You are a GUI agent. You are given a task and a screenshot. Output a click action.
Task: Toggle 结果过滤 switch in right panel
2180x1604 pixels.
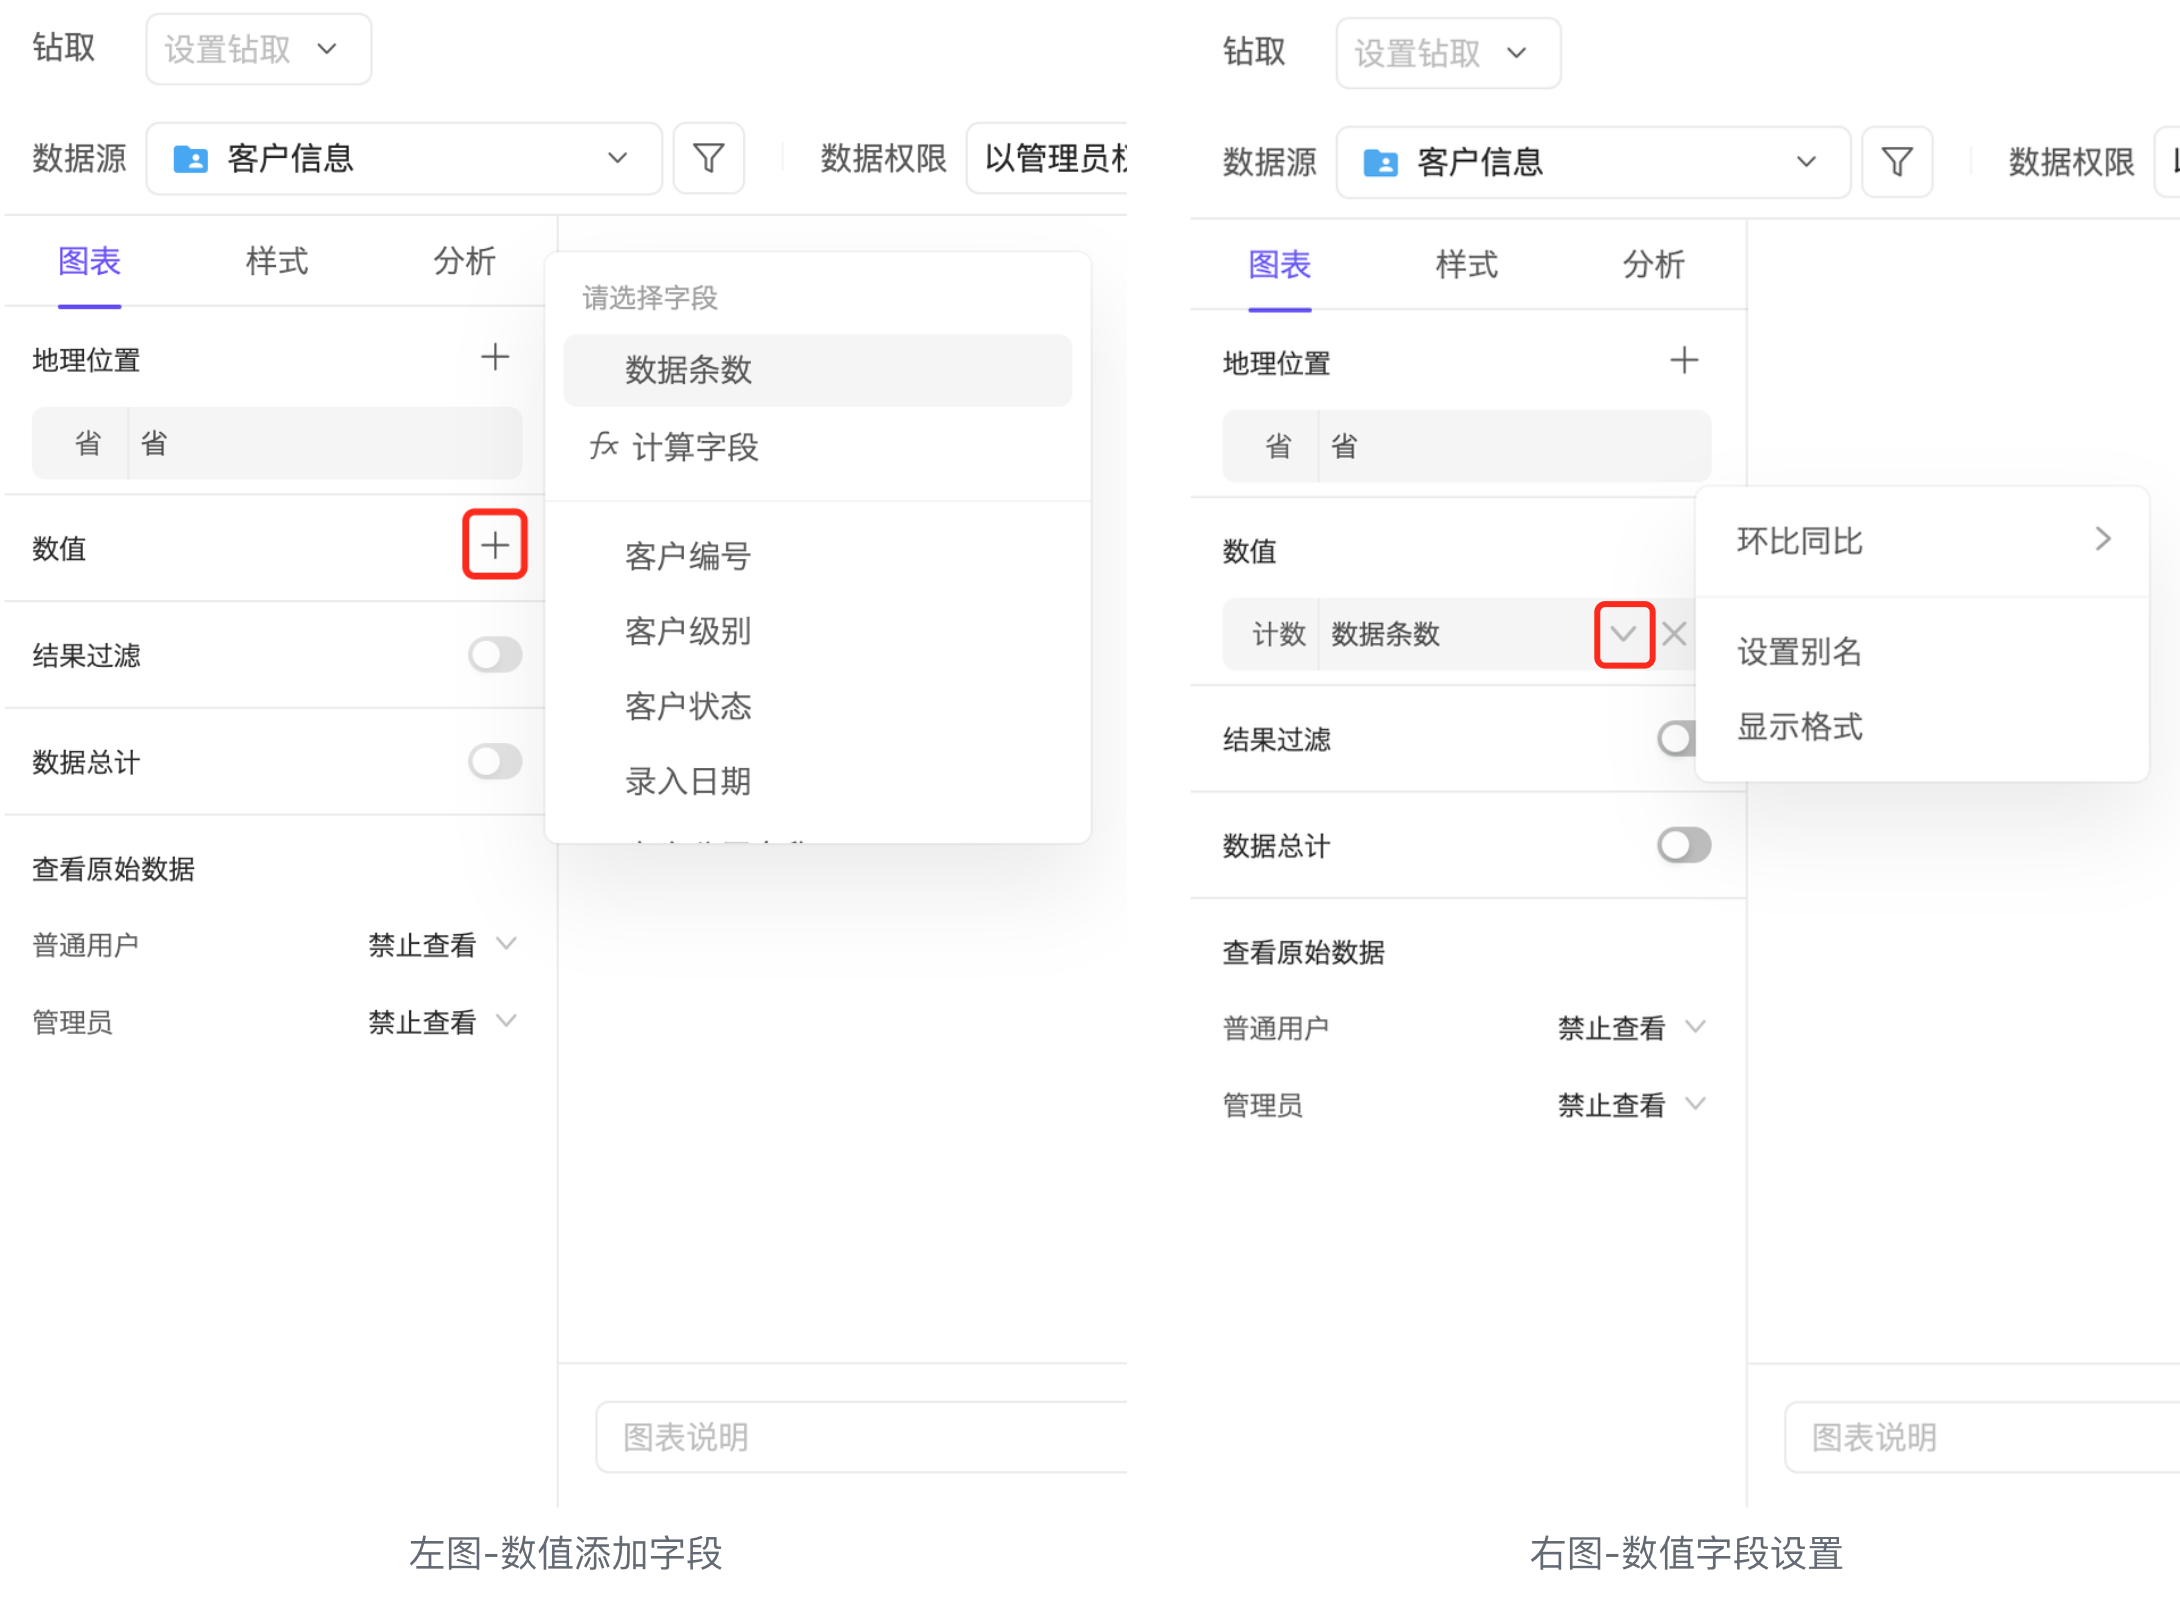click(1676, 739)
